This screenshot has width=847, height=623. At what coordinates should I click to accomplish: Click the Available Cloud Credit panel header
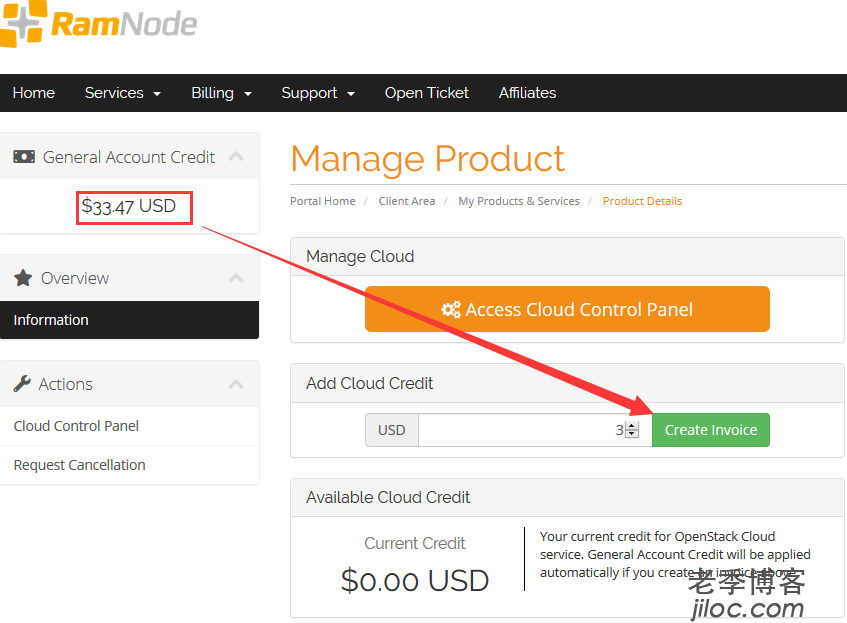567,498
